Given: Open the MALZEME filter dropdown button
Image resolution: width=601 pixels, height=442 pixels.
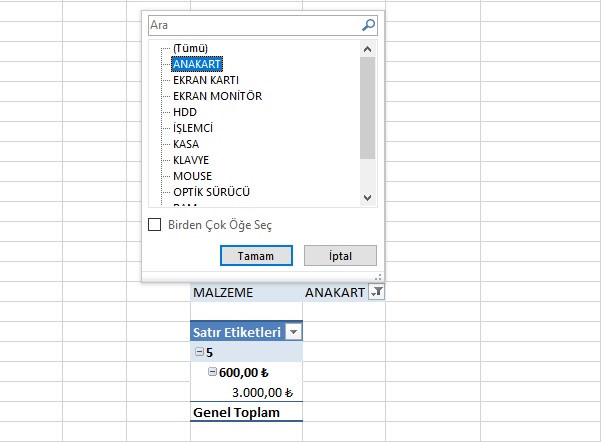Looking at the screenshot, I should tap(375, 292).
